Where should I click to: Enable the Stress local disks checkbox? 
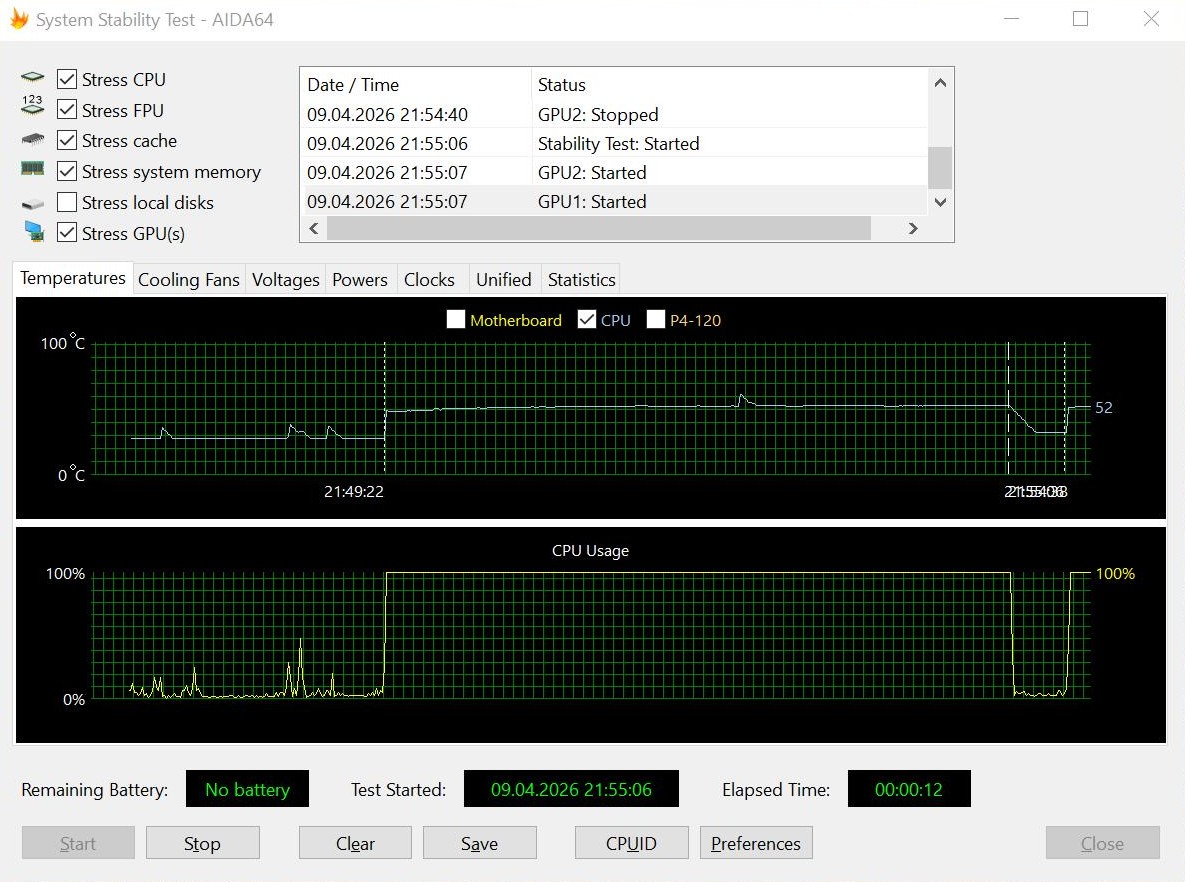point(67,203)
